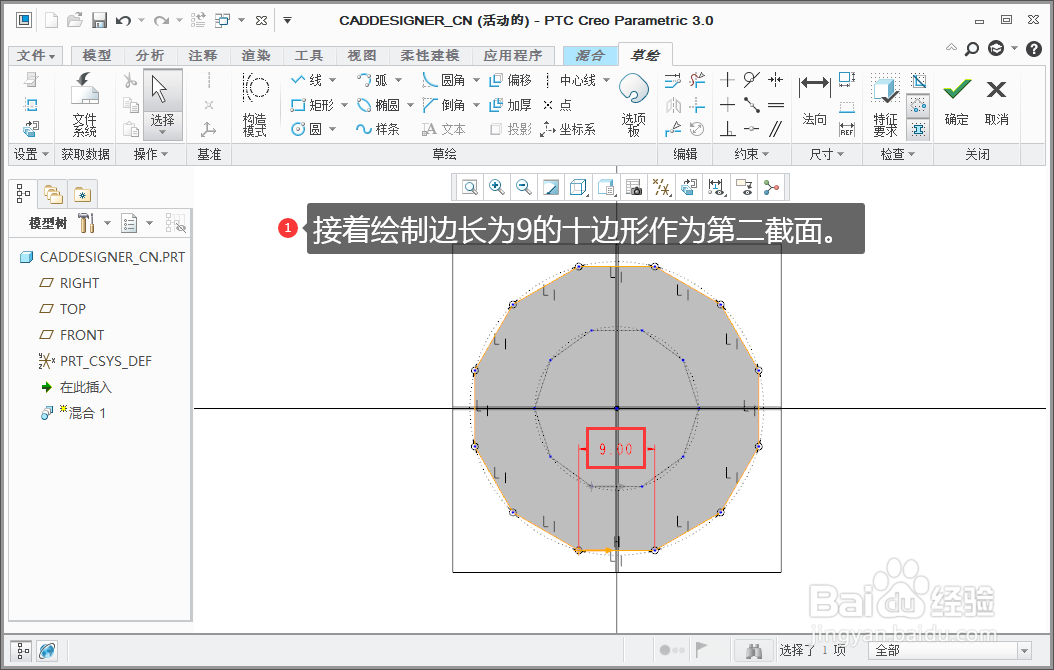Expand the Fillet (圆角) dropdown arrow
This screenshot has width=1054, height=670.
click(x=476, y=80)
